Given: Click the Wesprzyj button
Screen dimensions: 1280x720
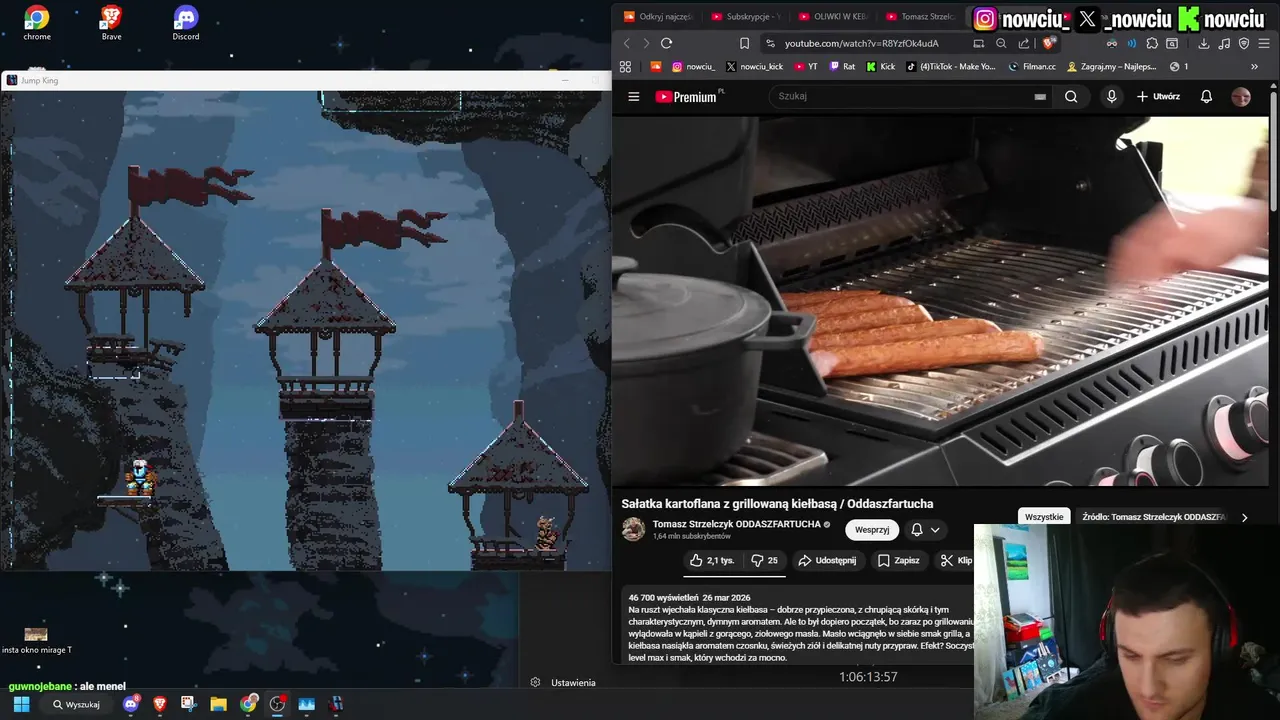Looking at the screenshot, I should (872, 530).
